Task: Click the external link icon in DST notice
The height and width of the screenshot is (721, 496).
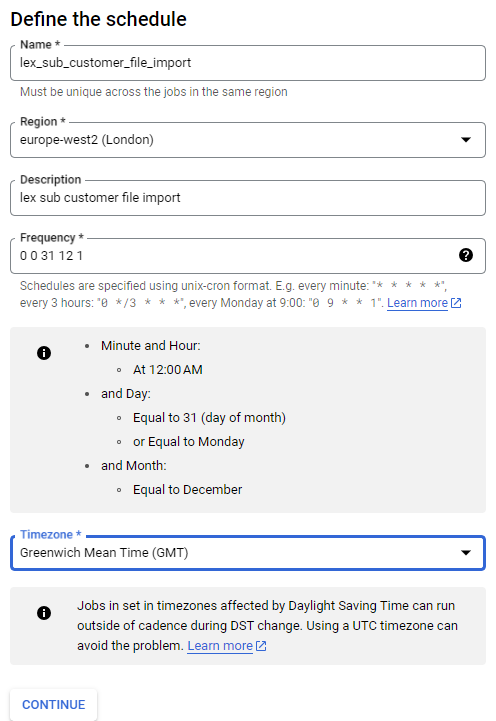Action: (261, 646)
